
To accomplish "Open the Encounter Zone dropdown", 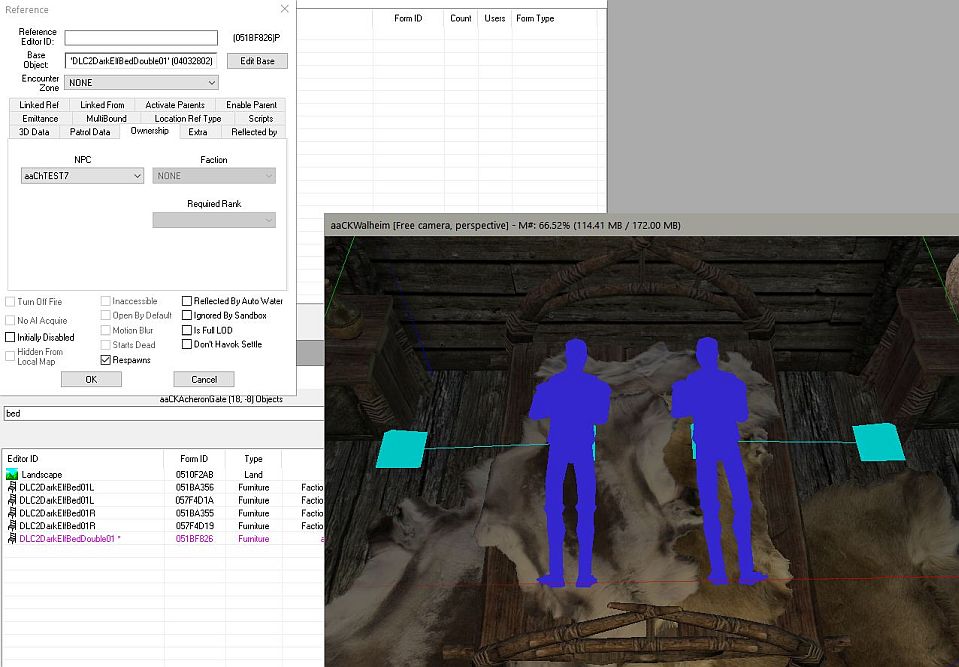I will [x=141, y=83].
